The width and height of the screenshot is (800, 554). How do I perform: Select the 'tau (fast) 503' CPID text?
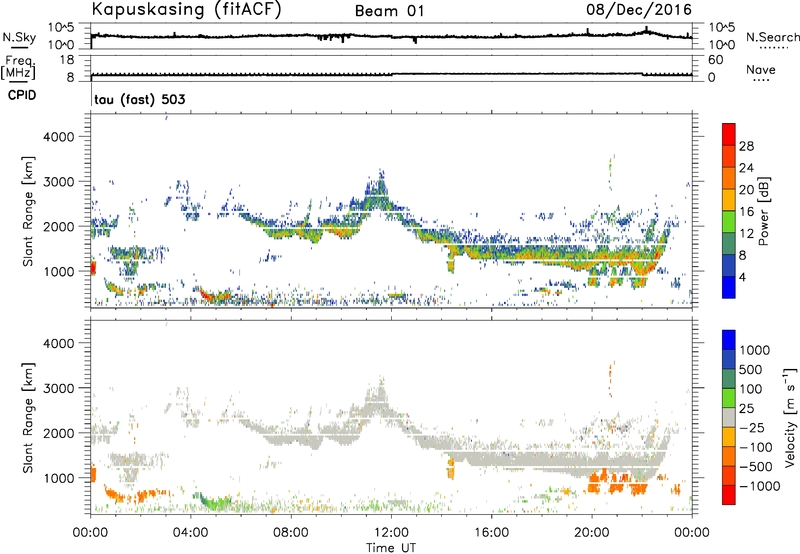coord(140,99)
